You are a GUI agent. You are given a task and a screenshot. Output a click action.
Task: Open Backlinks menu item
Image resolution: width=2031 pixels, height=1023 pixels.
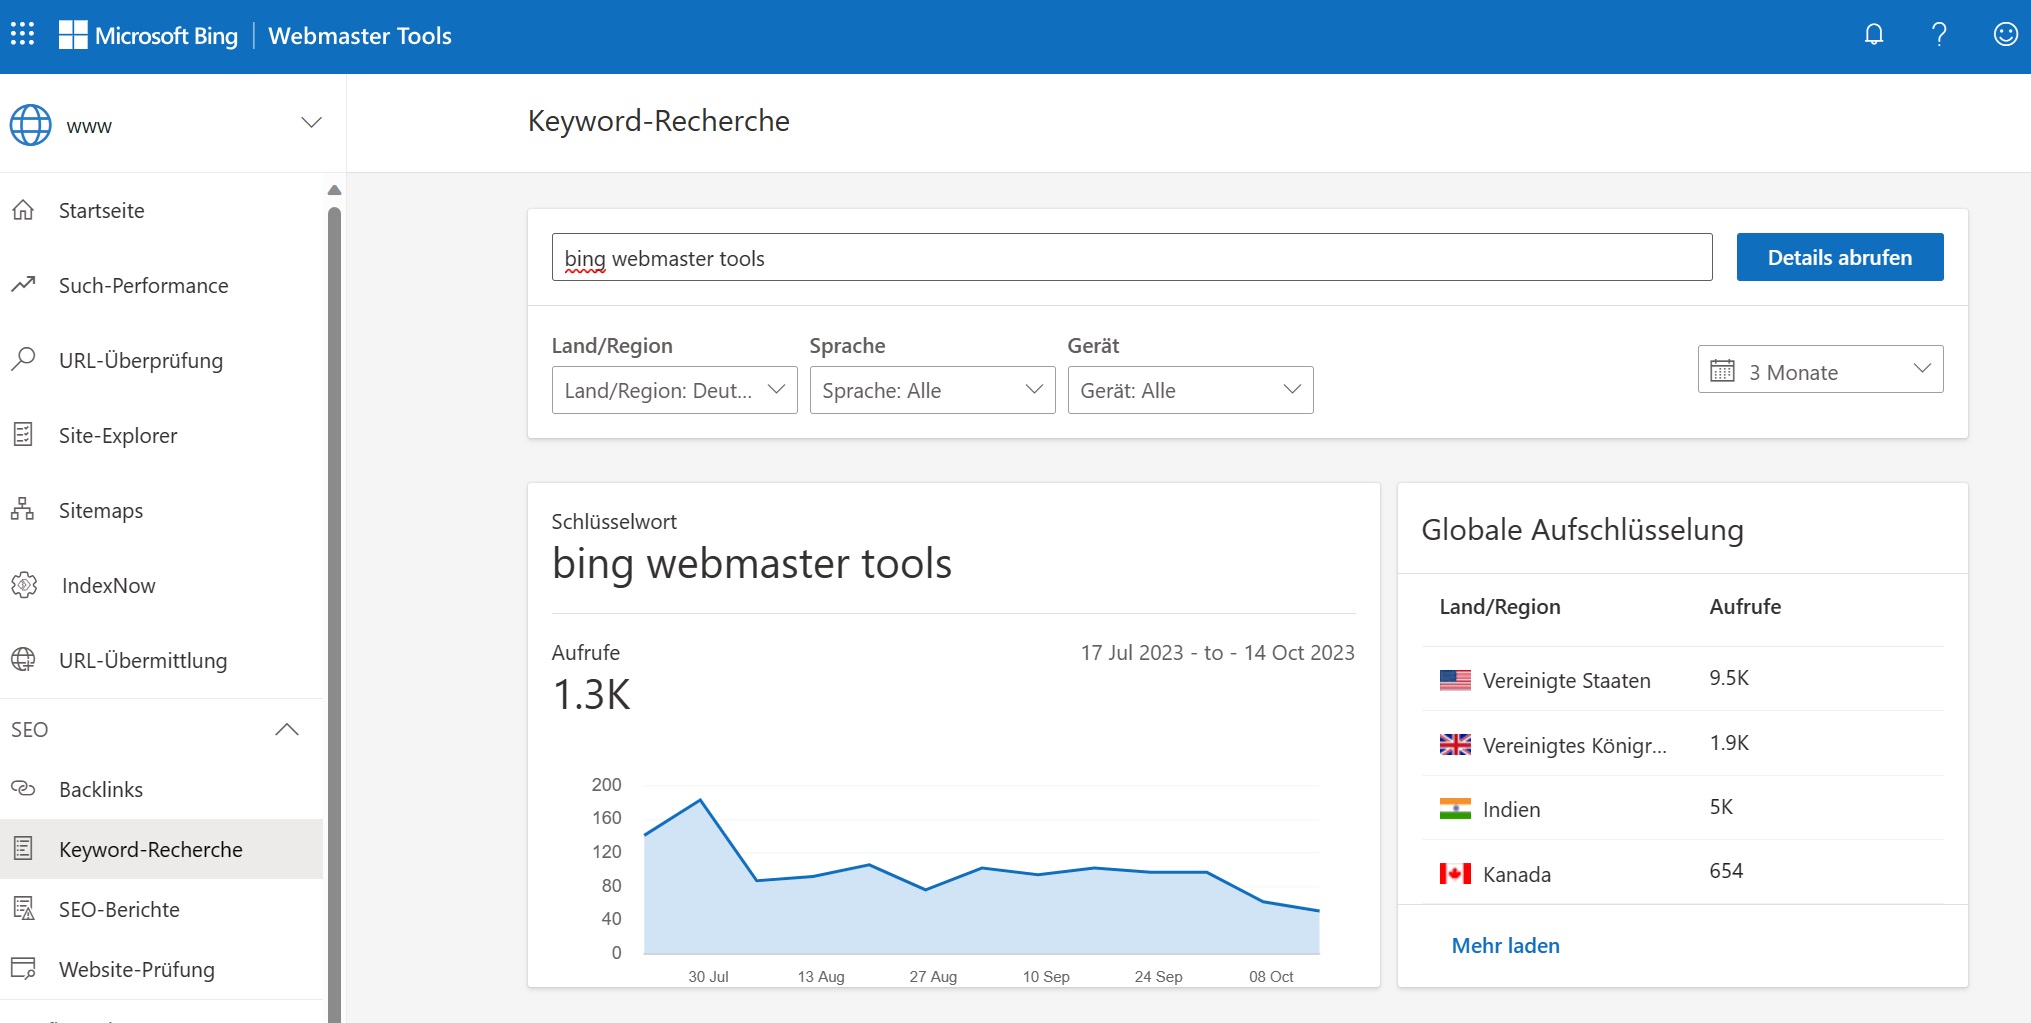click(161, 789)
